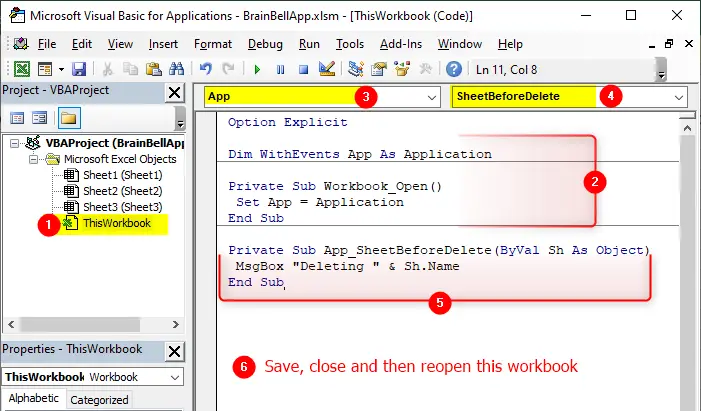This screenshot has height=411, width=701.
Task: Close the inner code window
Action: 688,44
